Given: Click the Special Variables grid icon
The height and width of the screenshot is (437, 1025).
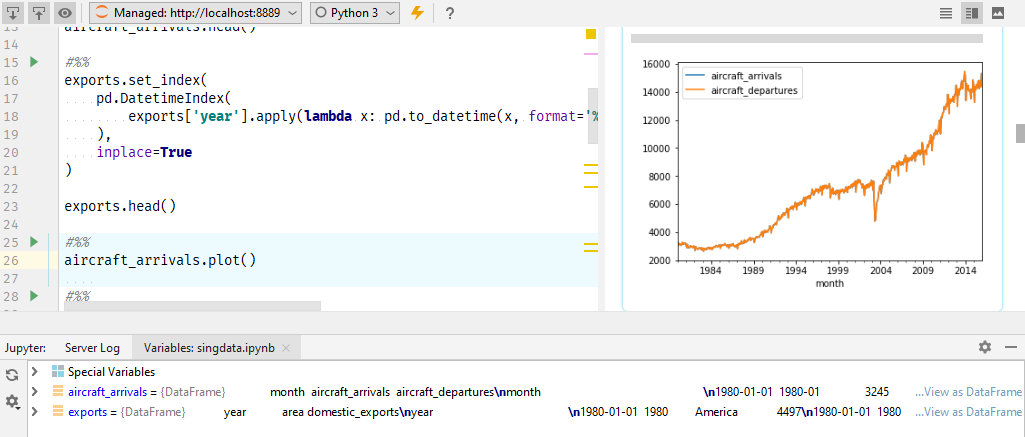Looking at the screenshot, I should 58,372.
